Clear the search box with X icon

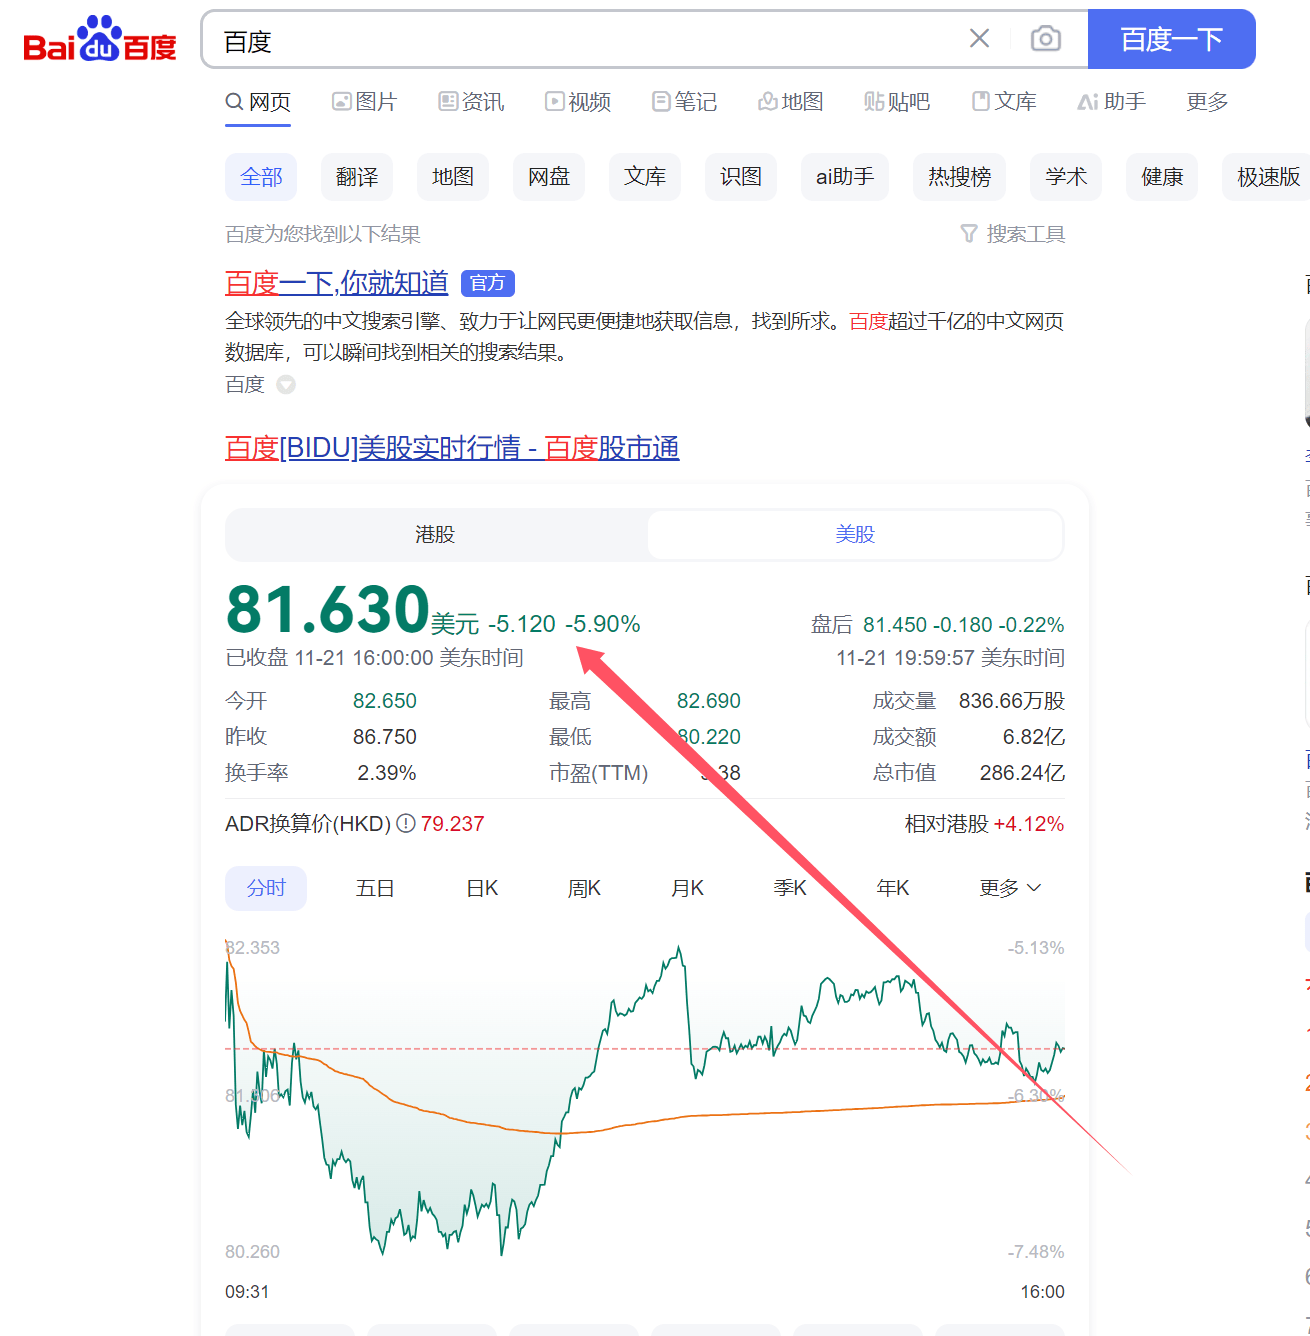[x=979, y=39]
